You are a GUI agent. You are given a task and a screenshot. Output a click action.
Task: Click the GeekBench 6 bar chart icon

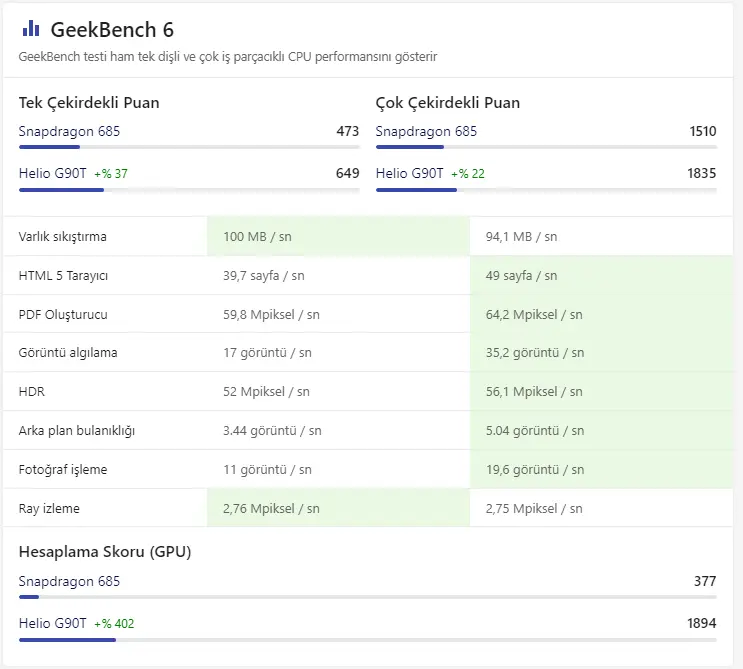[31, 28]
